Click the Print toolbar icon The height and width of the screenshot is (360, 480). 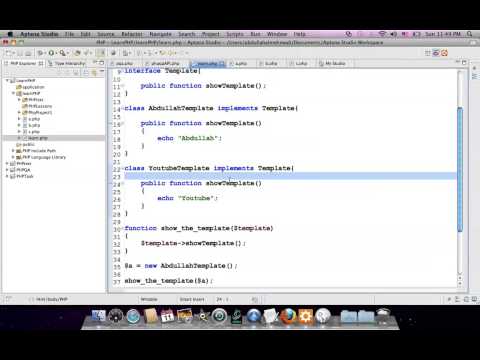(x=28, y=53)
